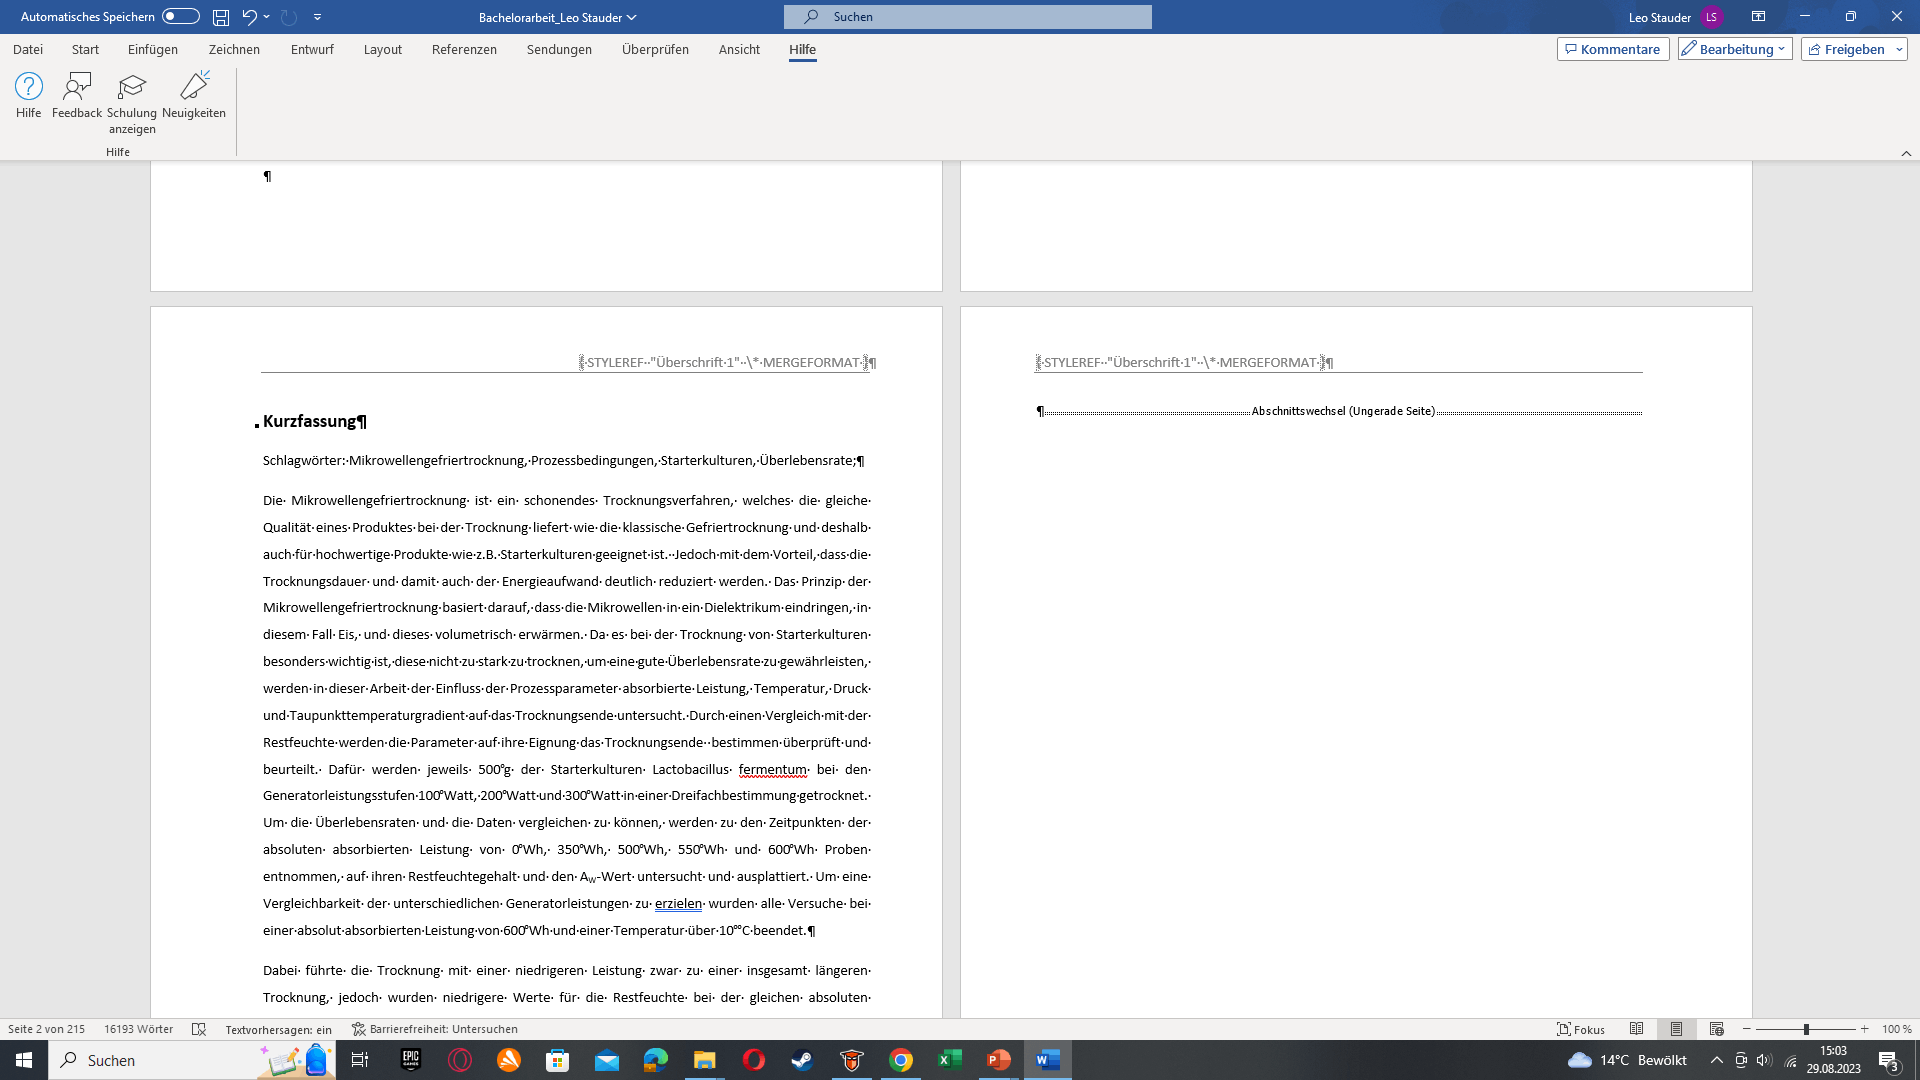
Task: Click the Kommentare button
Action: point(1613,49)
